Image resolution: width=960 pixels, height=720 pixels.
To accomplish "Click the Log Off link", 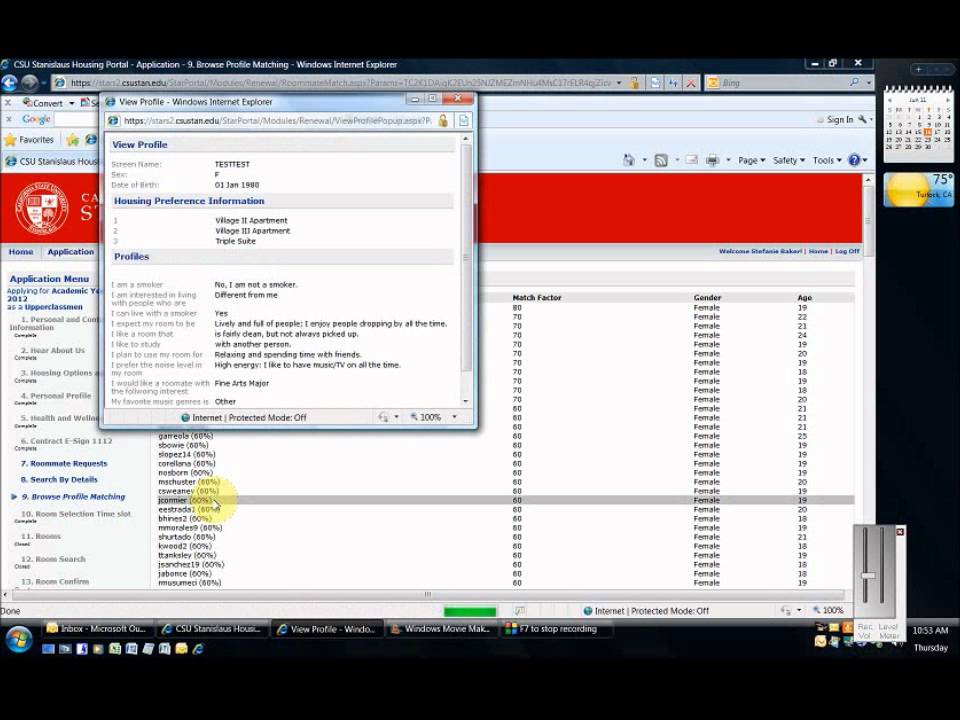I will point(847,251).
